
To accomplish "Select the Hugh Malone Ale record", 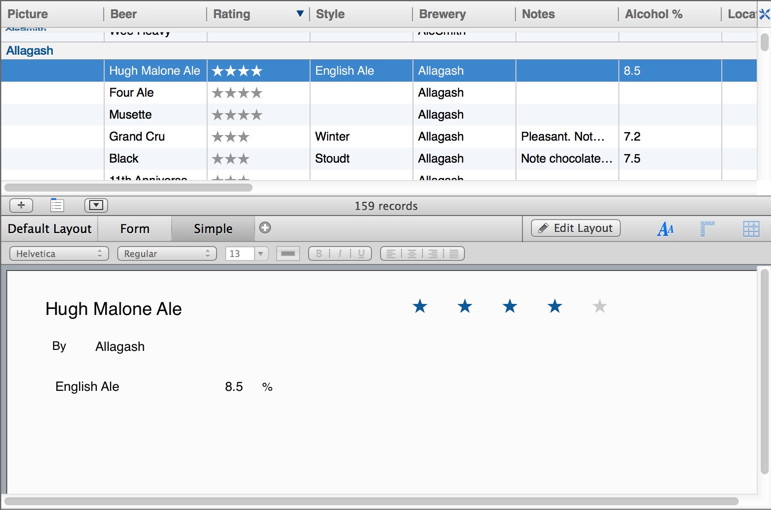I will 379,71.
